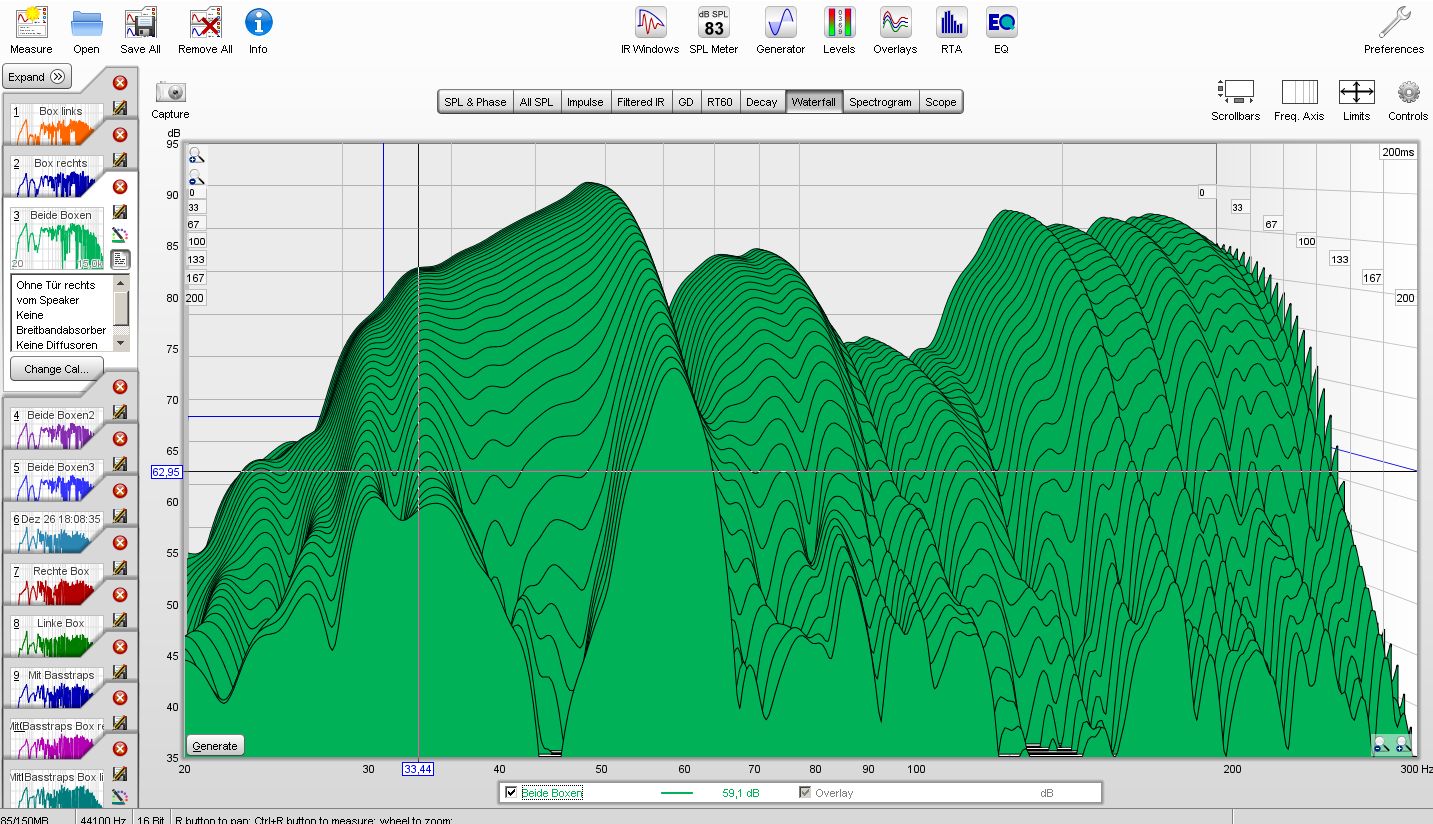This screenshot has width=1433, height=824.
Task: Select the Rechte Box measurement thumbnail
Action: coord(57,584)
